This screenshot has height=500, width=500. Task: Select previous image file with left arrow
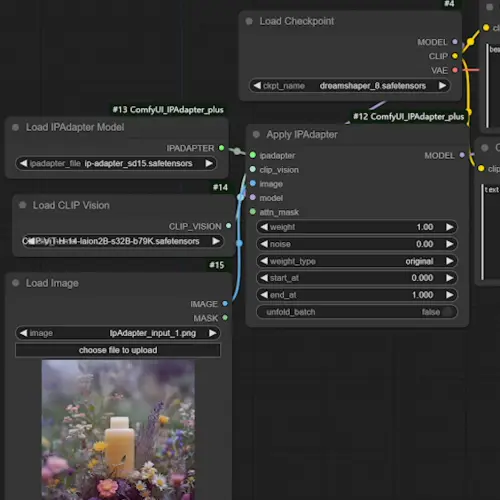click(23, 333)
